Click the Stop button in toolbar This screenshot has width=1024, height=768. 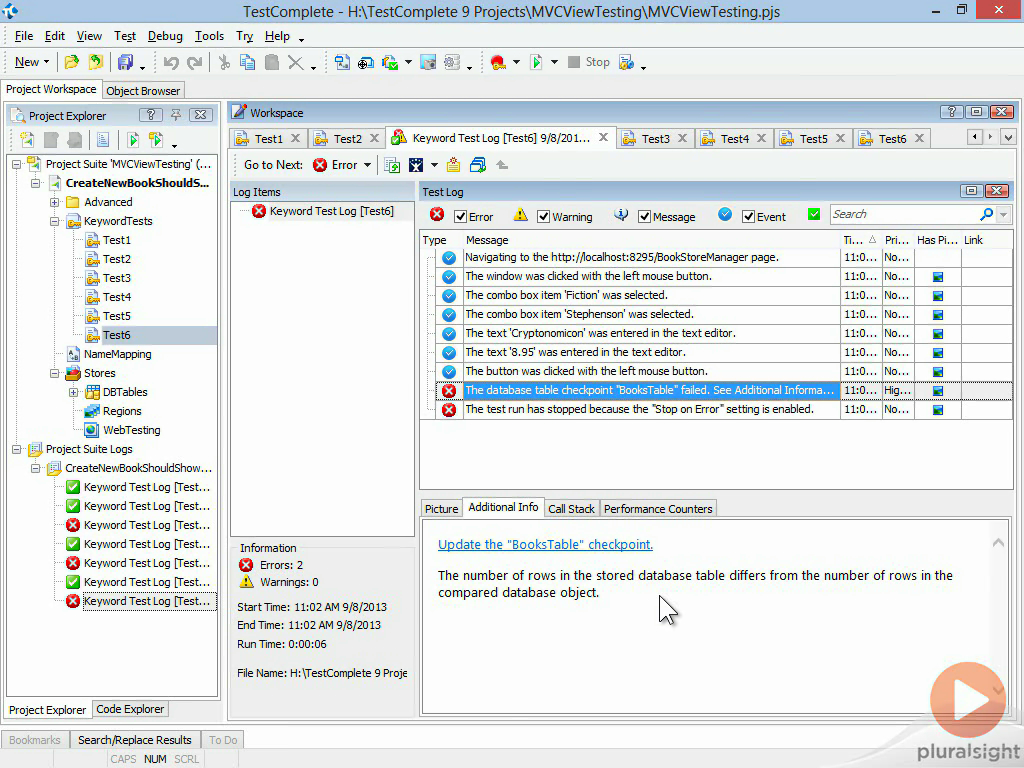(x=589, y=62)
